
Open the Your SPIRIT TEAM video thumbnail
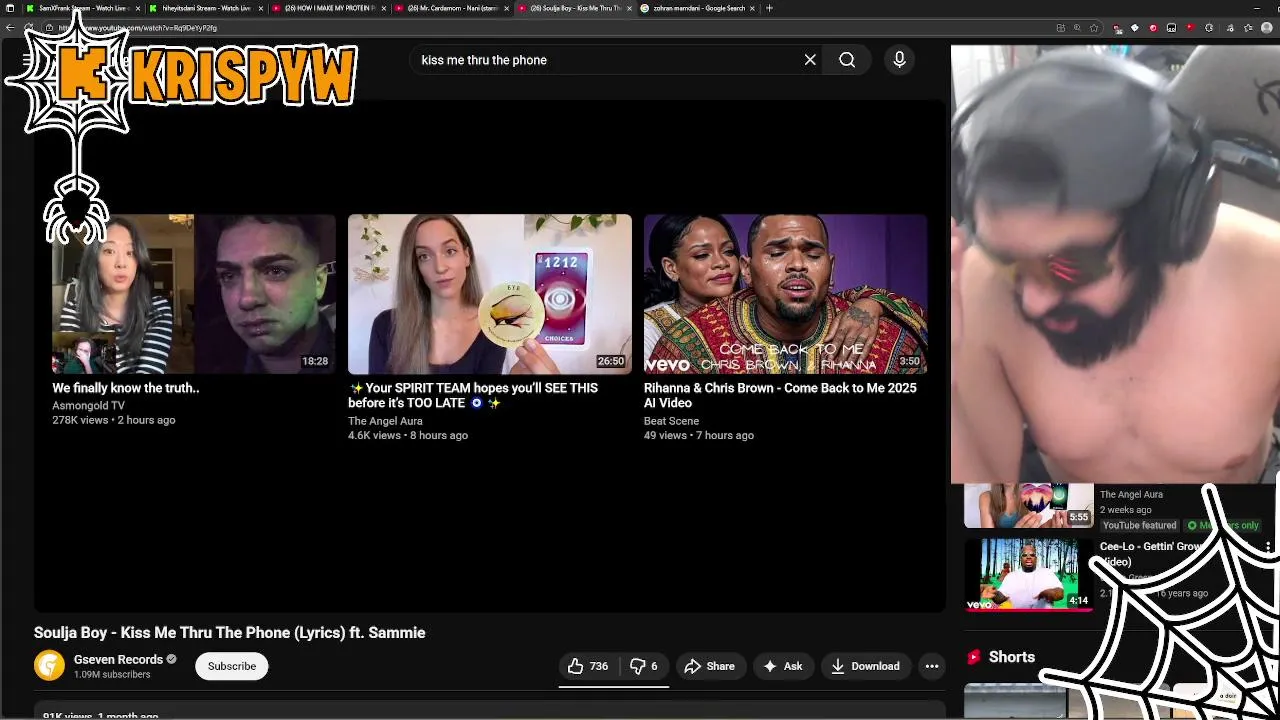tap(490, 294)
